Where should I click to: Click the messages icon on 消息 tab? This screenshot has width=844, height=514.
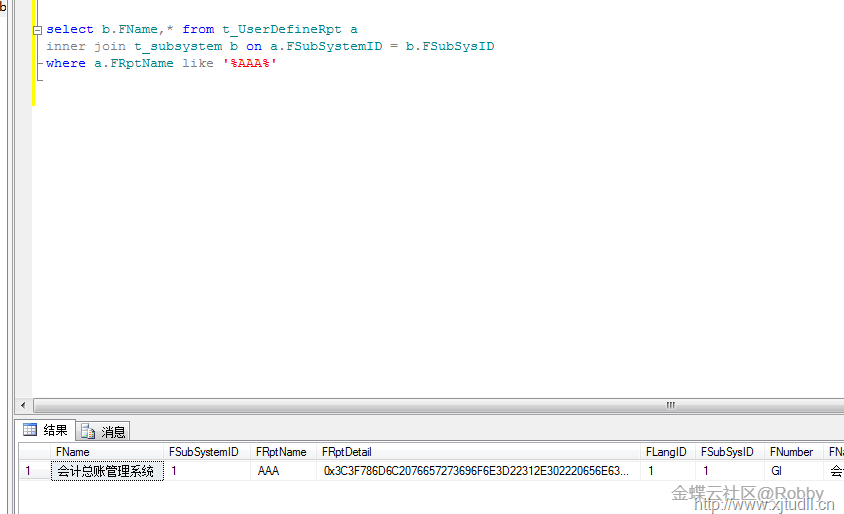click(x=89, y=432)
